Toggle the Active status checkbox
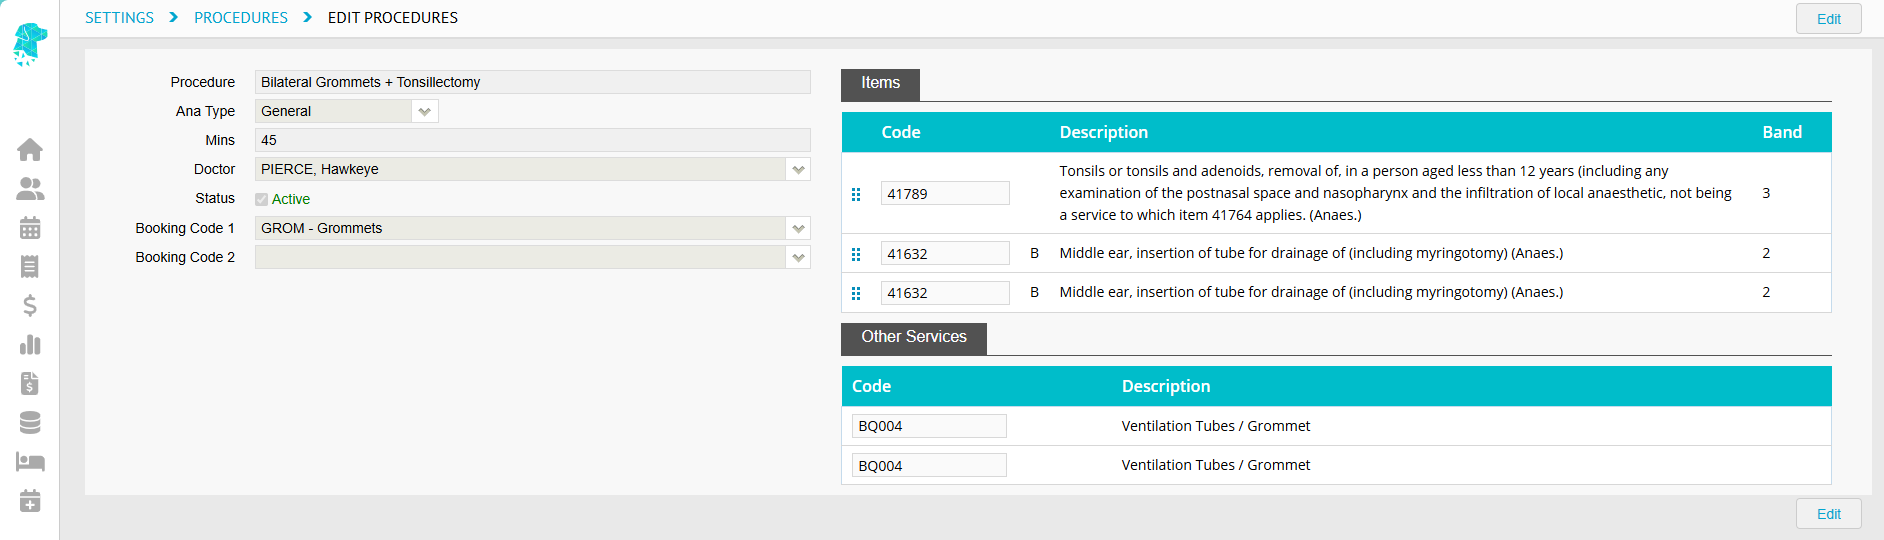The width and height of the screenshot is (1884, 540). pyautogui.click(x=261, y=199)
